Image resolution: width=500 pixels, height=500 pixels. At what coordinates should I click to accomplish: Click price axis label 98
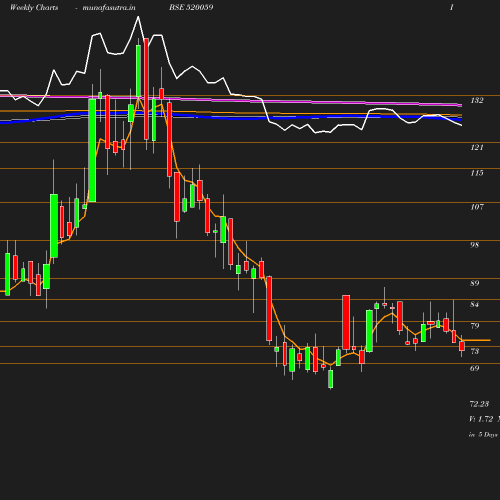point(475,245)
